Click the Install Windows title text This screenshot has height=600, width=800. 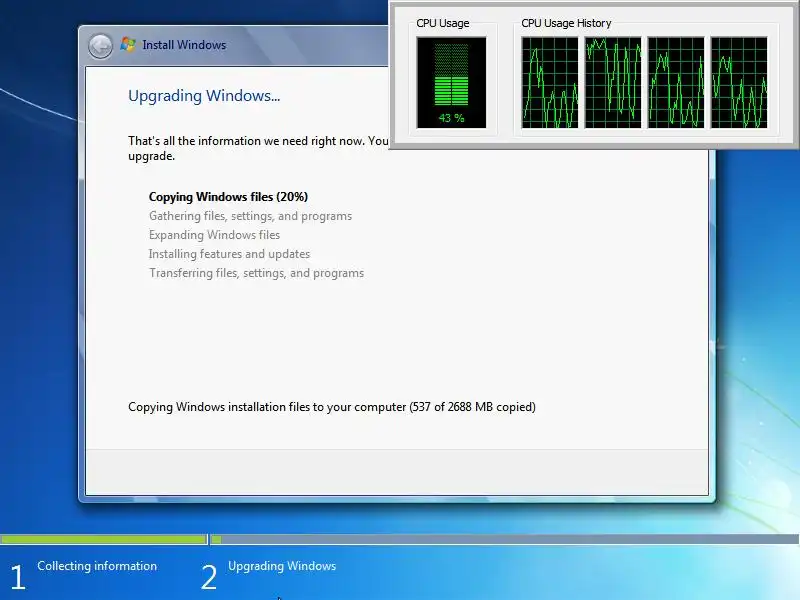pos(184,45)
